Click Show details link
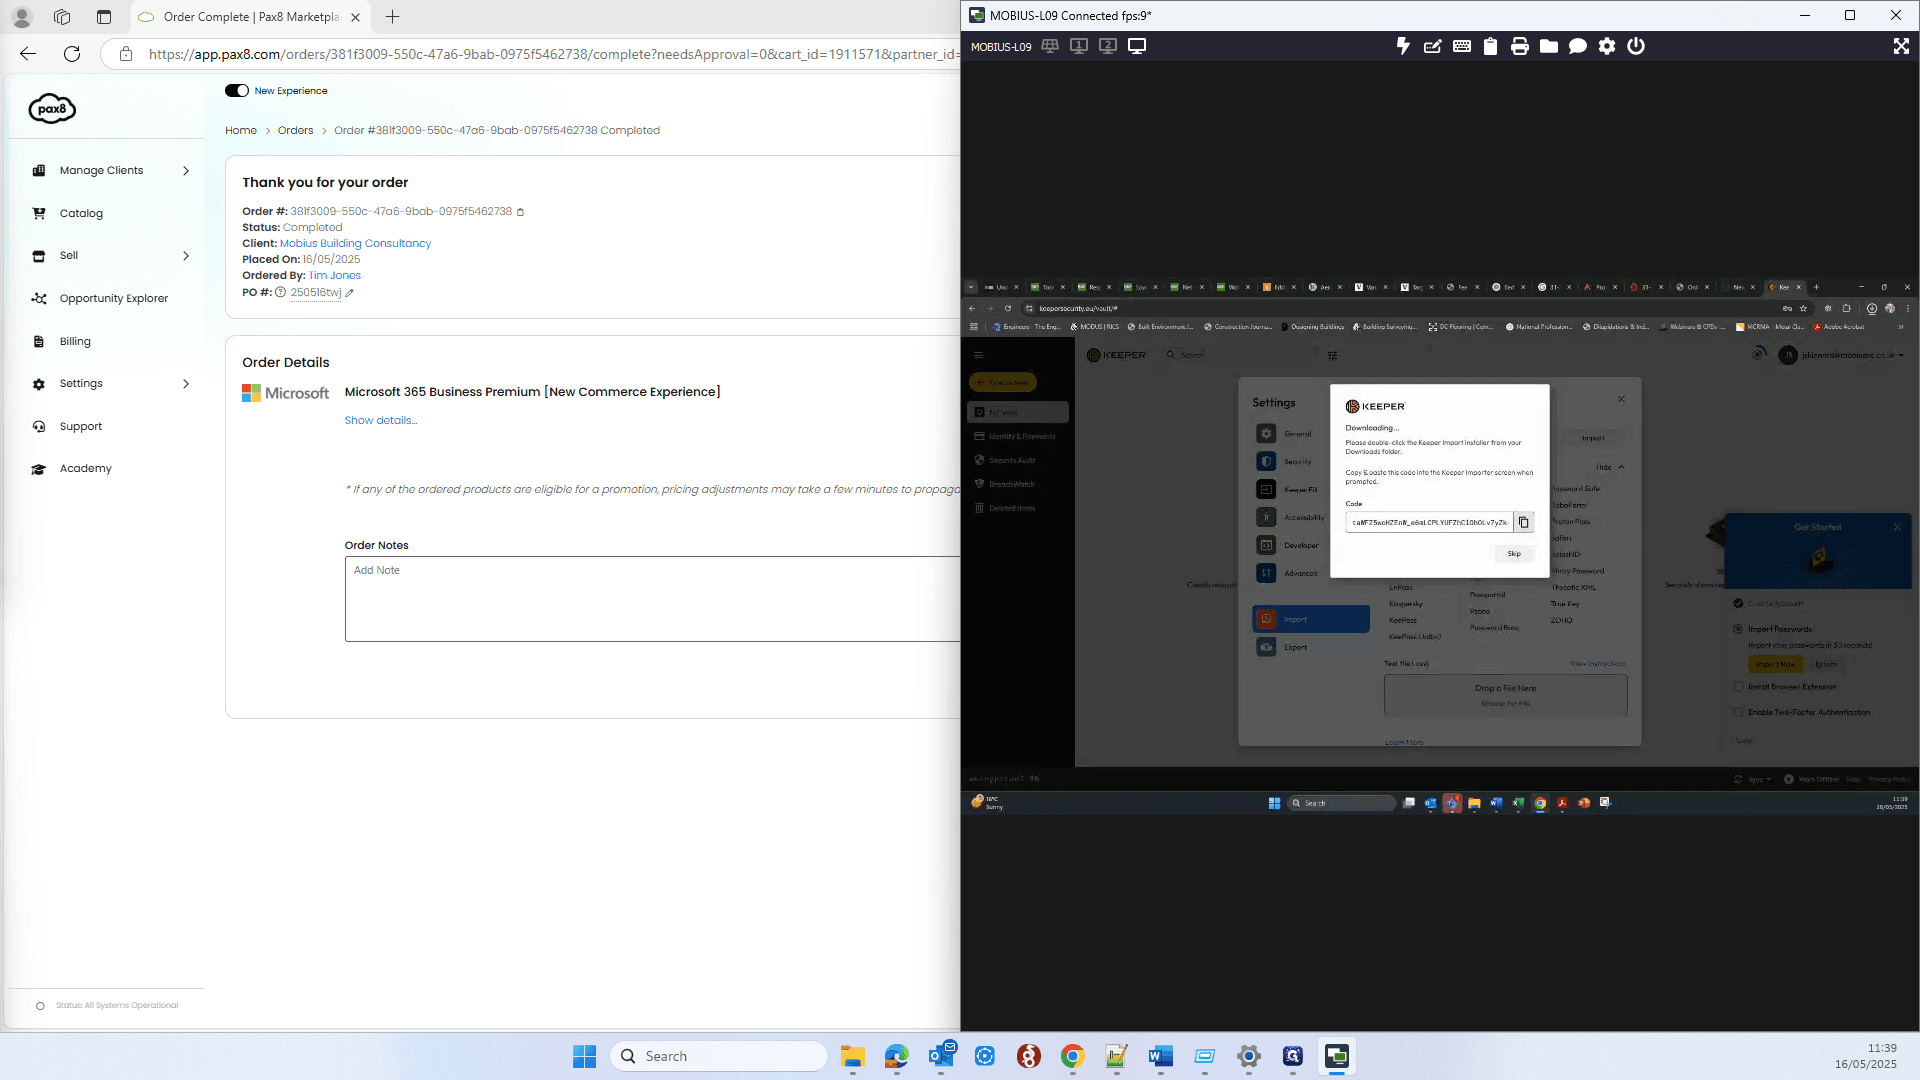The height and width of the screenshot is (1080, 1920). (381, 421)
